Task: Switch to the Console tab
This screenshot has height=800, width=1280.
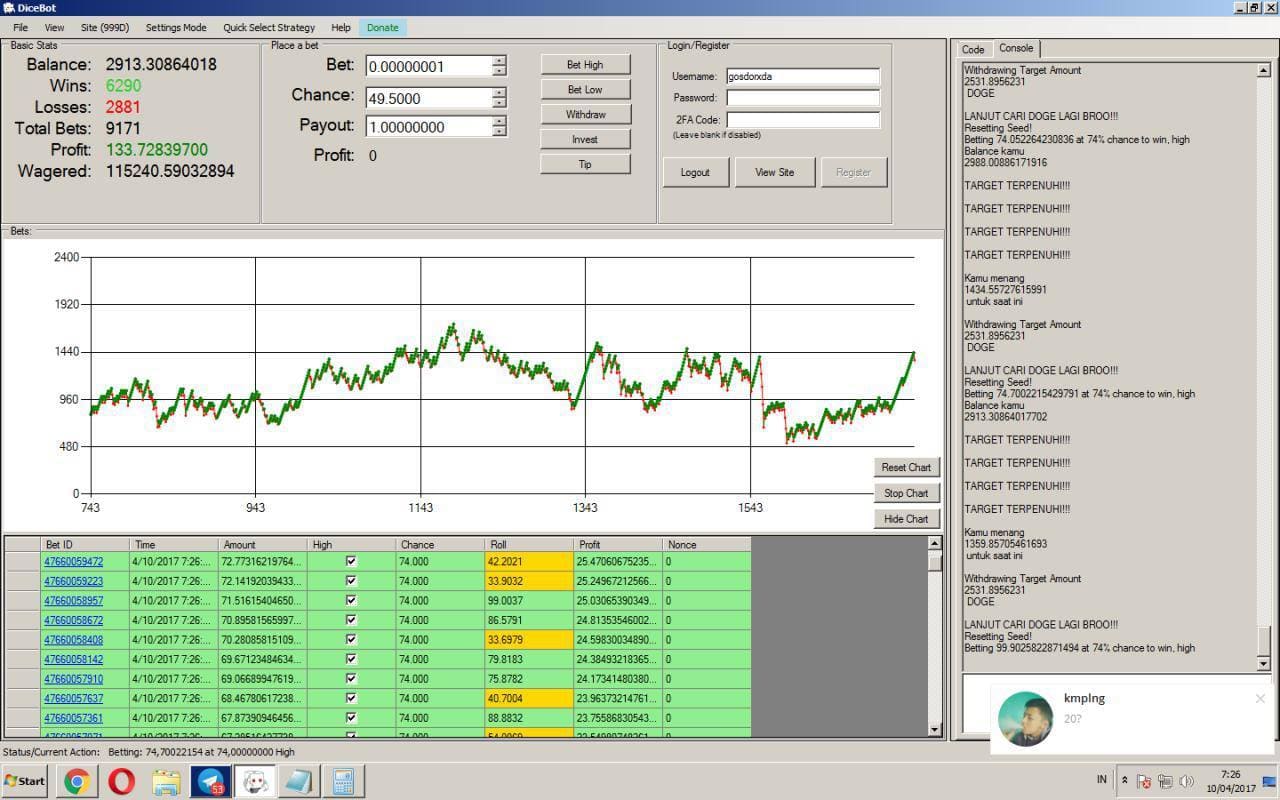Action: (1016, 48)
